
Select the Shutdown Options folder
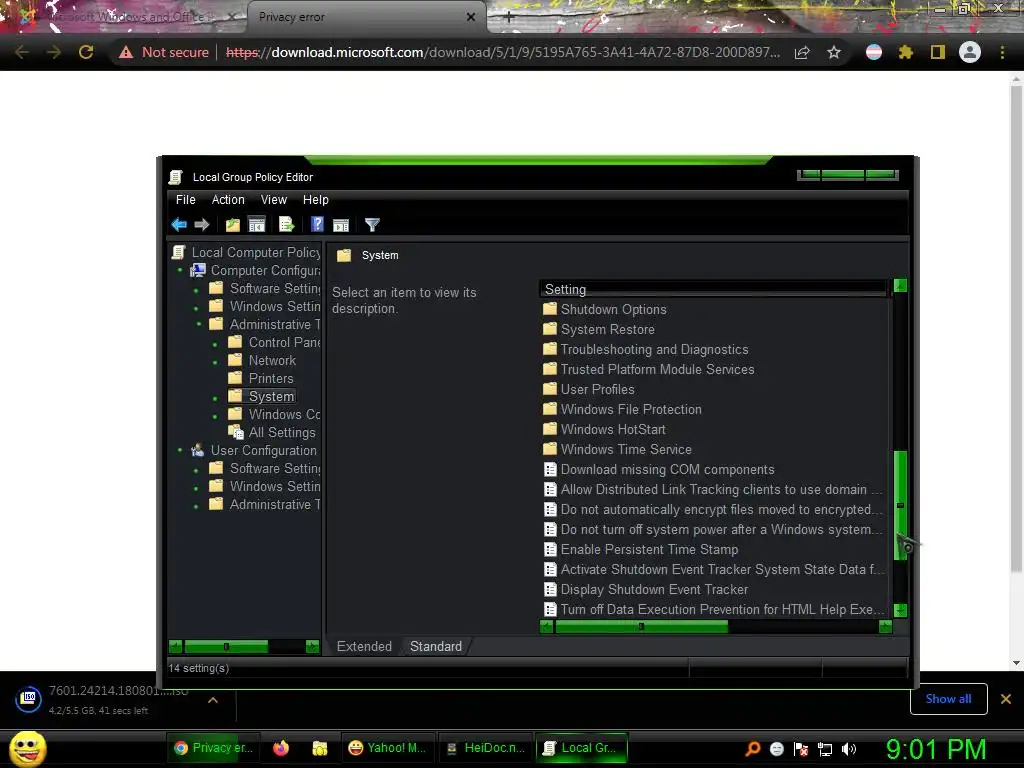613,310
